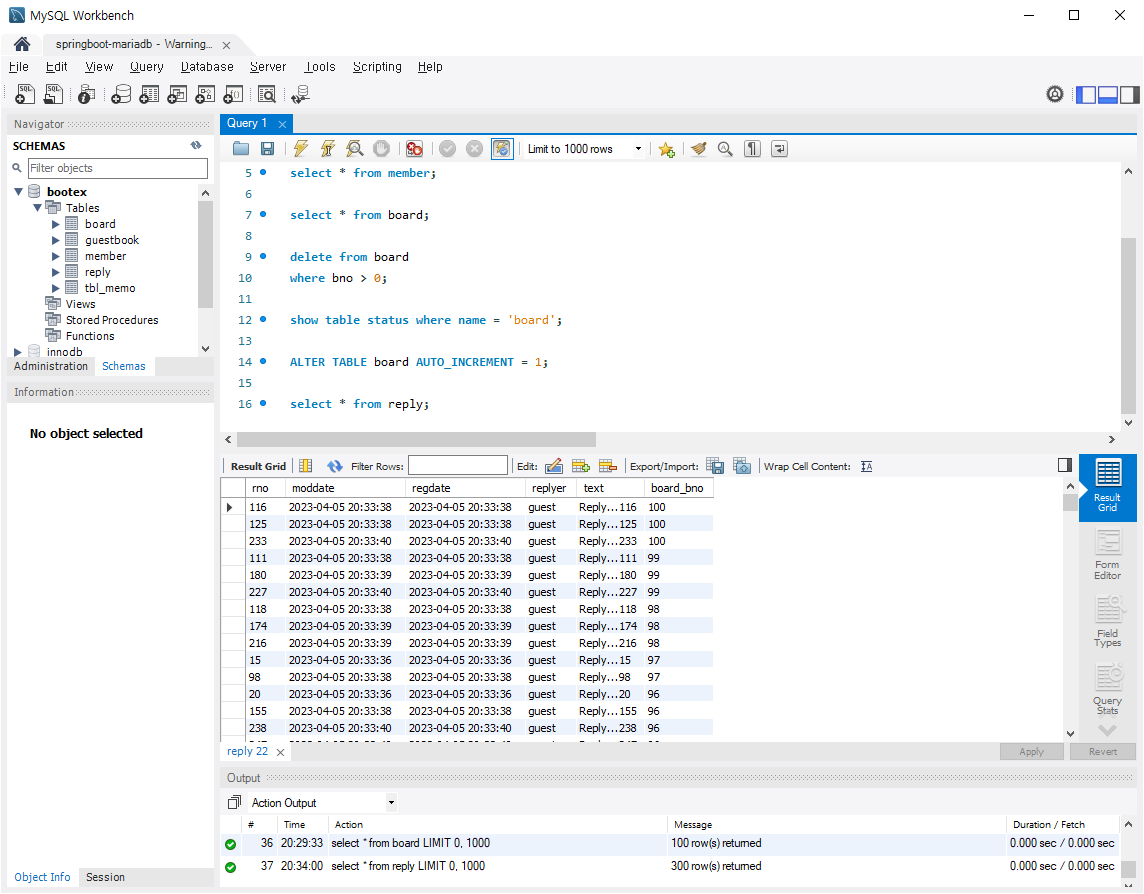Image resolution: width=1144 pixels, height=894 pixels.
Task: Expand the member table node
Action: [x=55, y=256]
